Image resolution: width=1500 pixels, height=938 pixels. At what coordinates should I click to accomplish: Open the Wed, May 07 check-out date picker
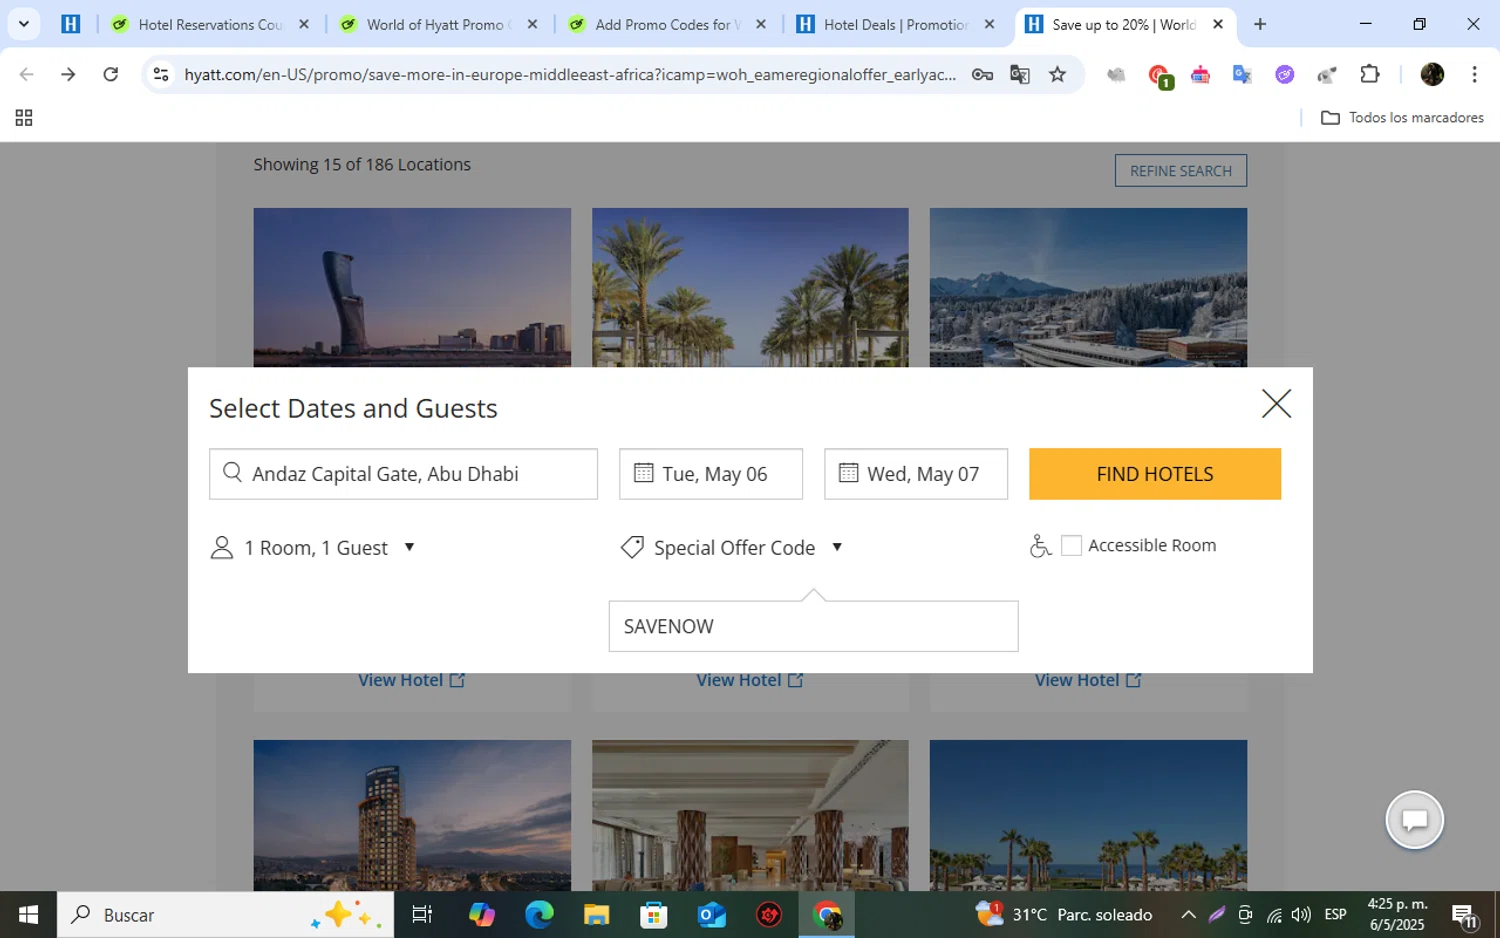915,474
